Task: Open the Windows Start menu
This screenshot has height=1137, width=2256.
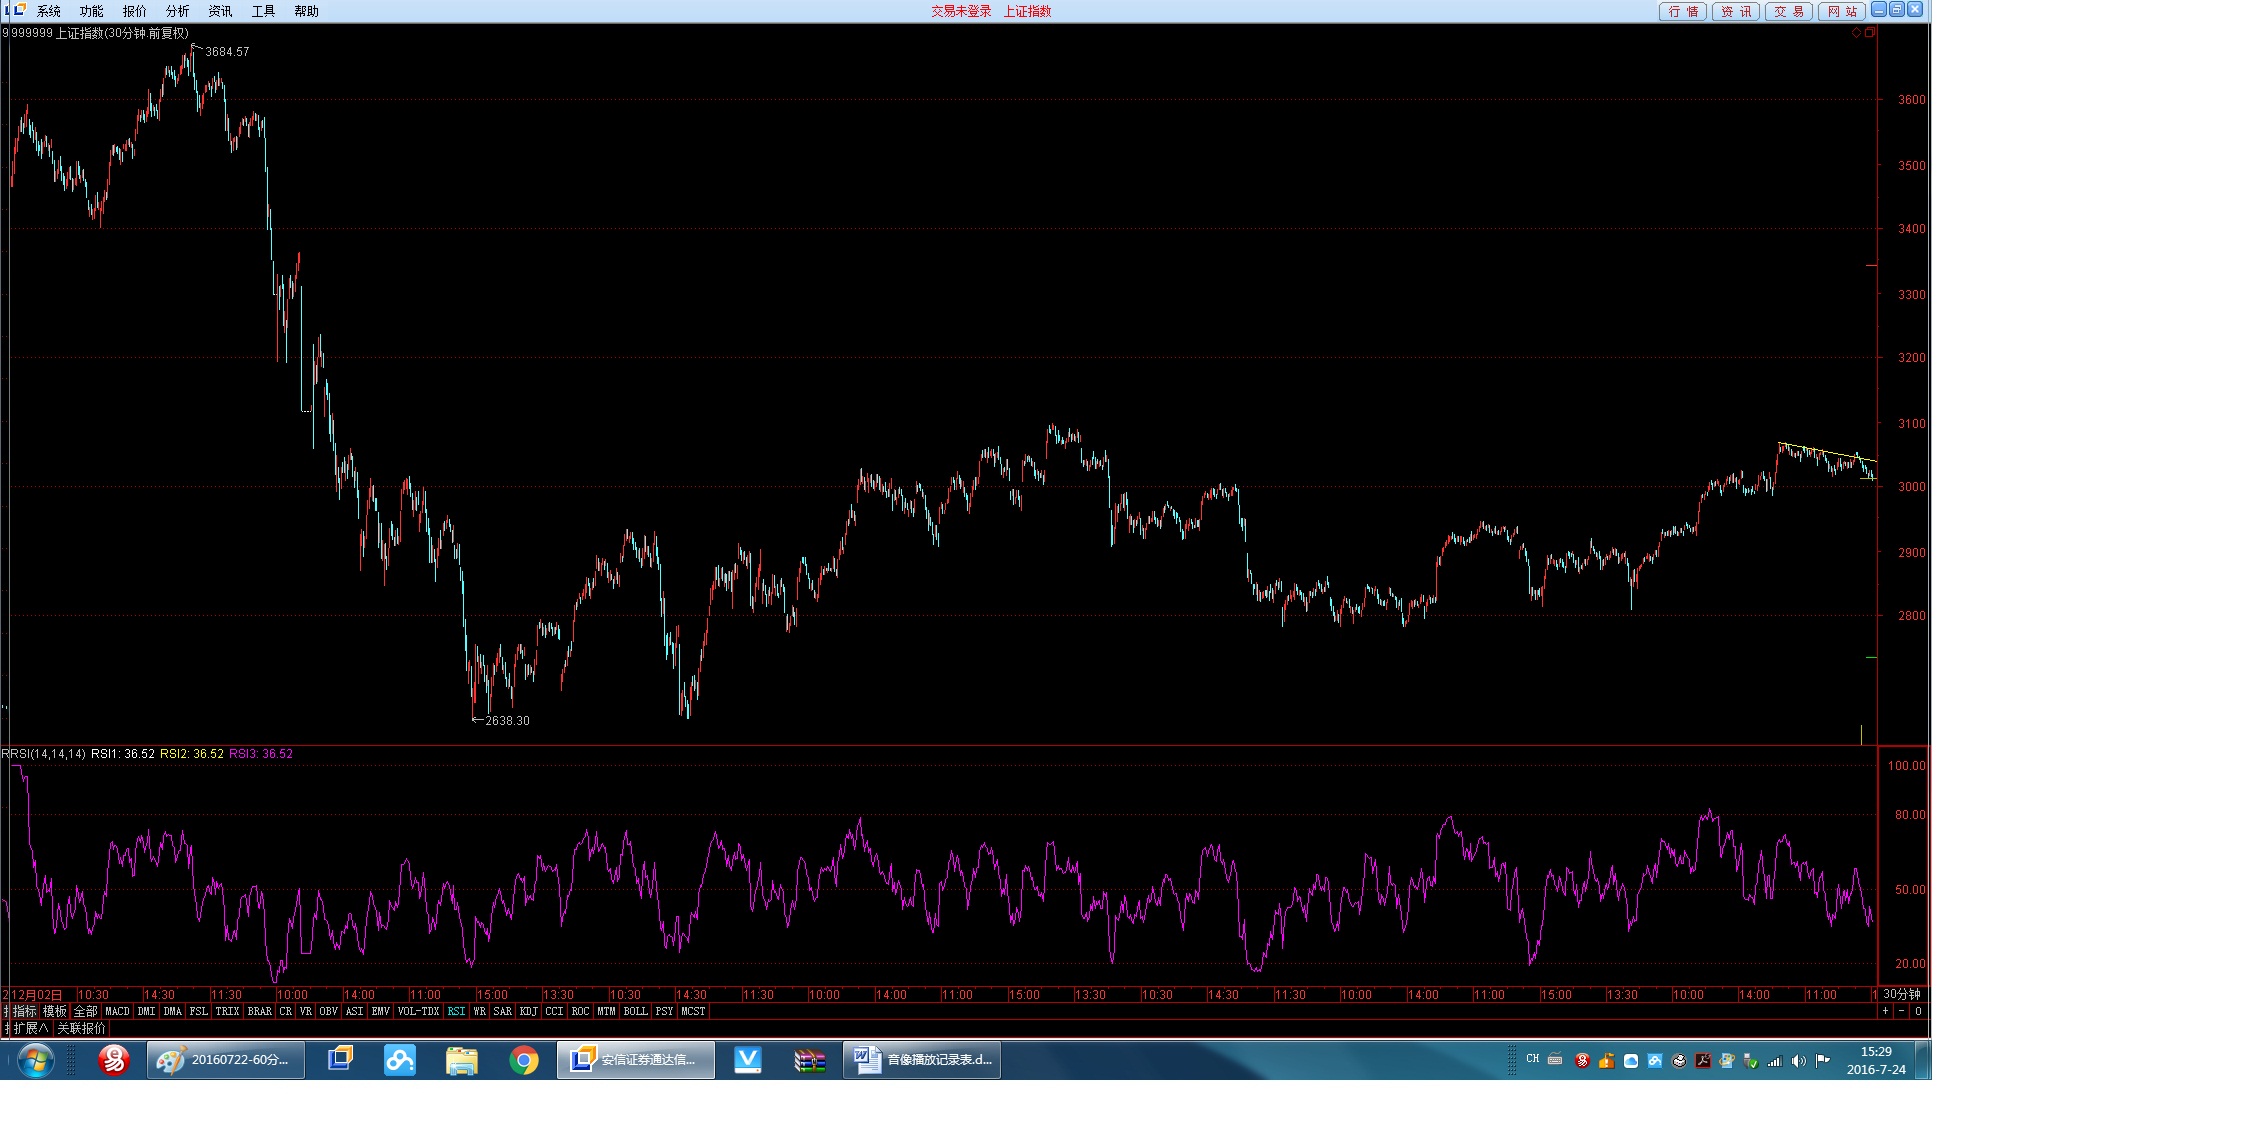Action: coord(35,1060)
